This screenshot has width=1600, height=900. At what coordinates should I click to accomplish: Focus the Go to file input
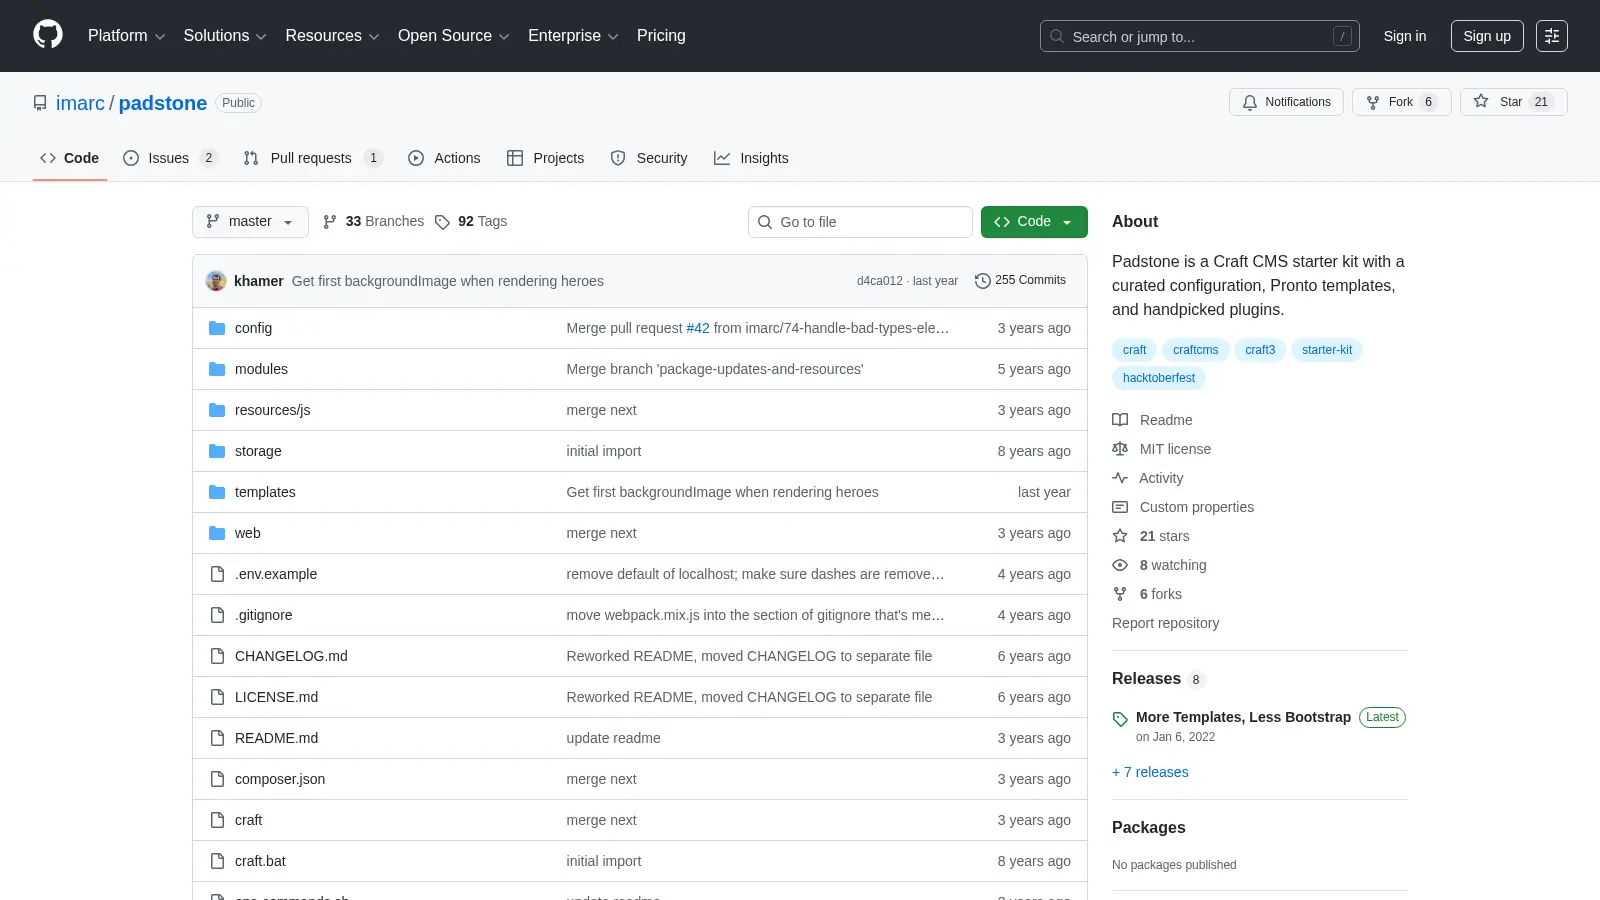click(860, 222)
